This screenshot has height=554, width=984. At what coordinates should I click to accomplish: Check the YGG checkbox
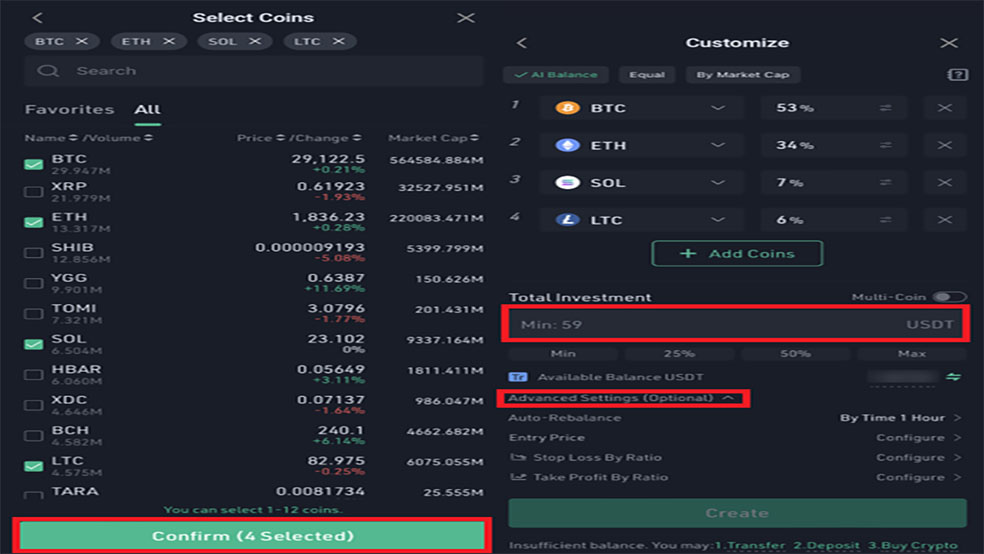[33, 283]
